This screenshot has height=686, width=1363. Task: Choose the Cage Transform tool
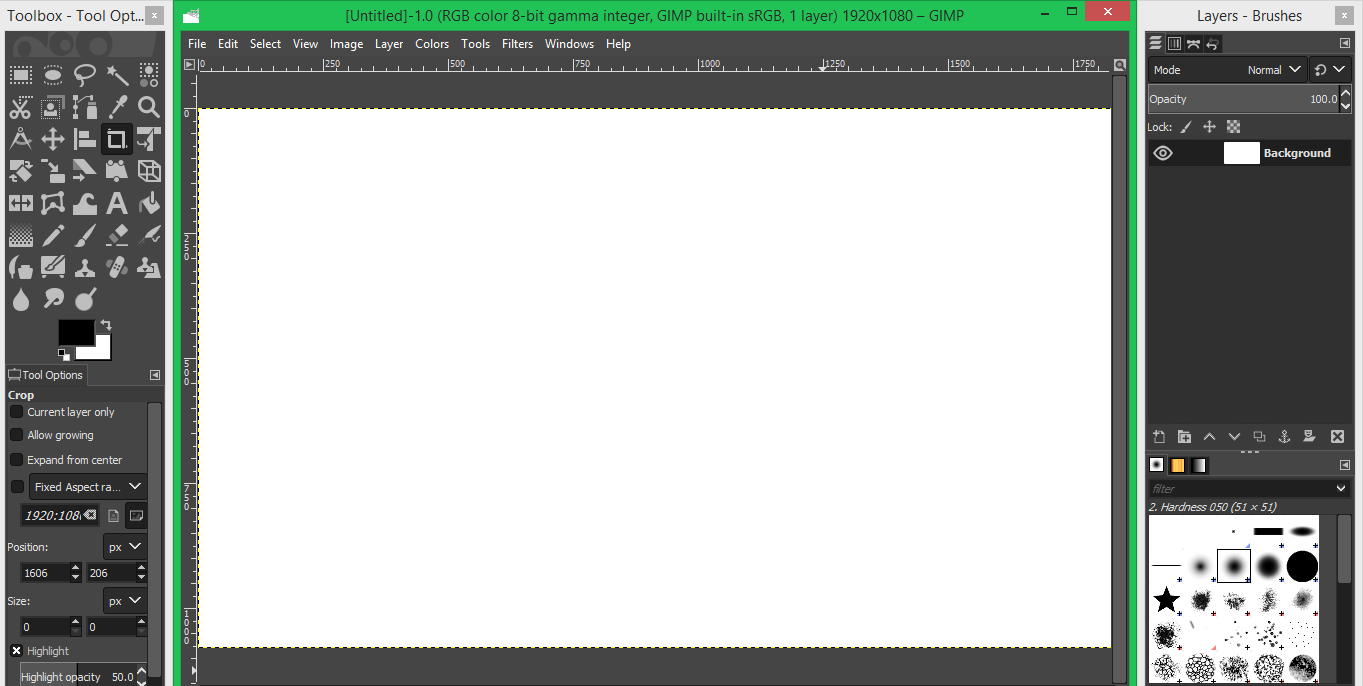(53, 203)
